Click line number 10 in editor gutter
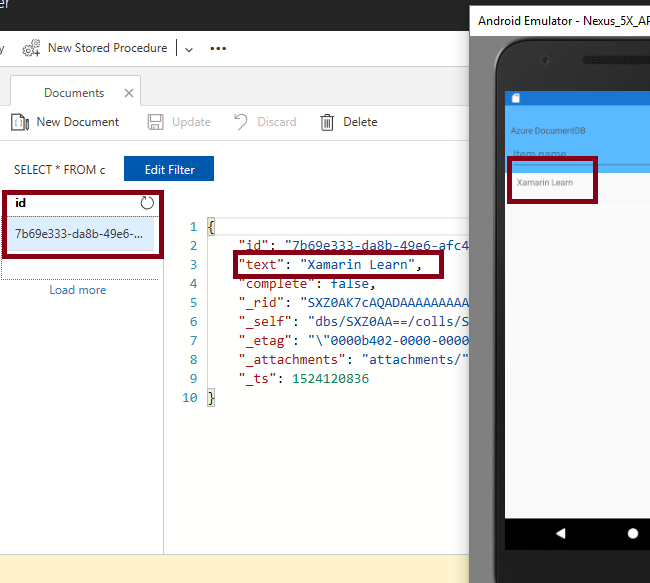 click(190, 398)
